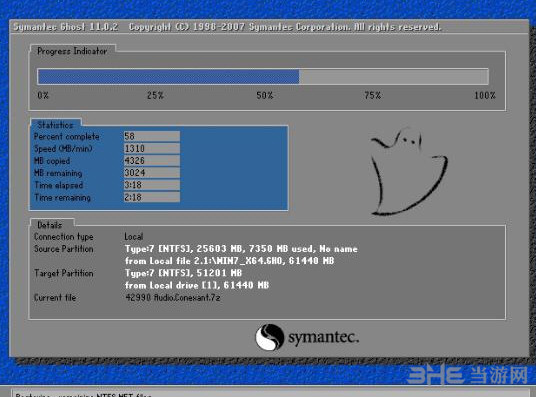Click the Time elapsed field showing 3:18
Viewport: 536px width, 397px height.
pyautogui.click(x=151, y=185)
